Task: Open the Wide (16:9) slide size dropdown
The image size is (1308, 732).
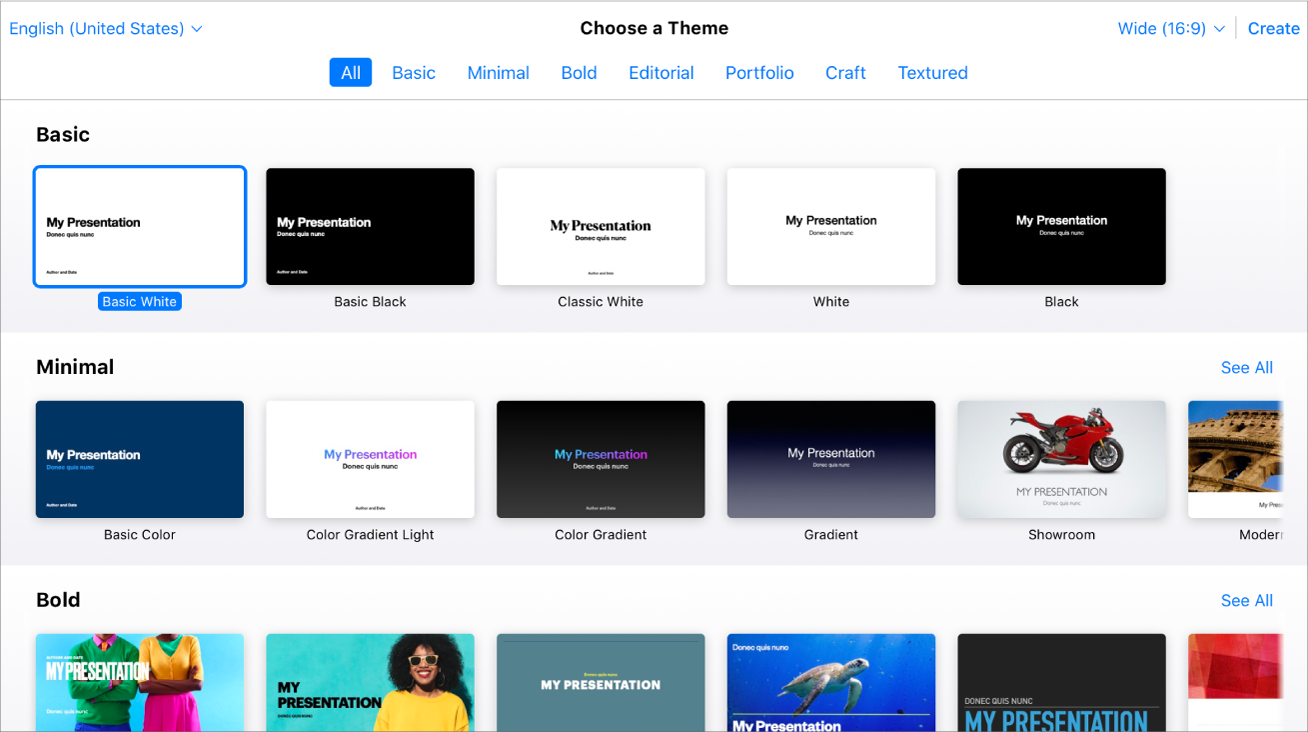Action: pyautogui.click(x=1171, y=29)
